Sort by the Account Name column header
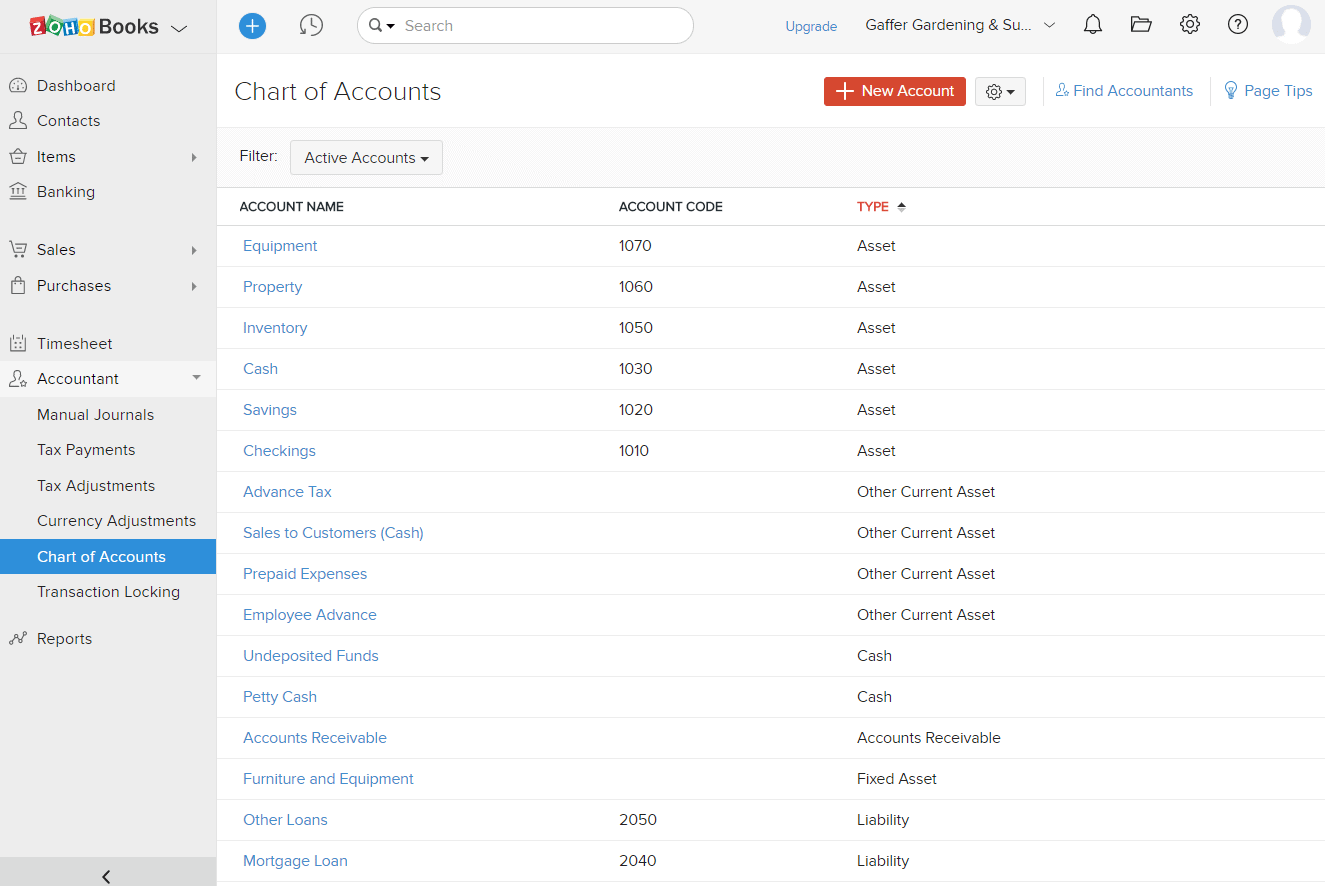Viewport: 1325px width, 886px height. pyautogui.click(x=291, y=207)
